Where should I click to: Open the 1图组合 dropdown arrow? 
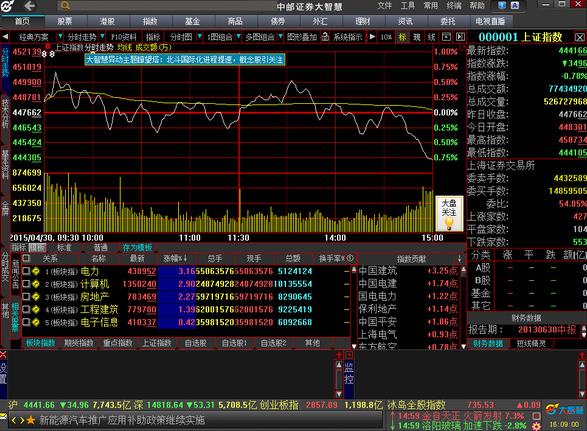point(238,37)
